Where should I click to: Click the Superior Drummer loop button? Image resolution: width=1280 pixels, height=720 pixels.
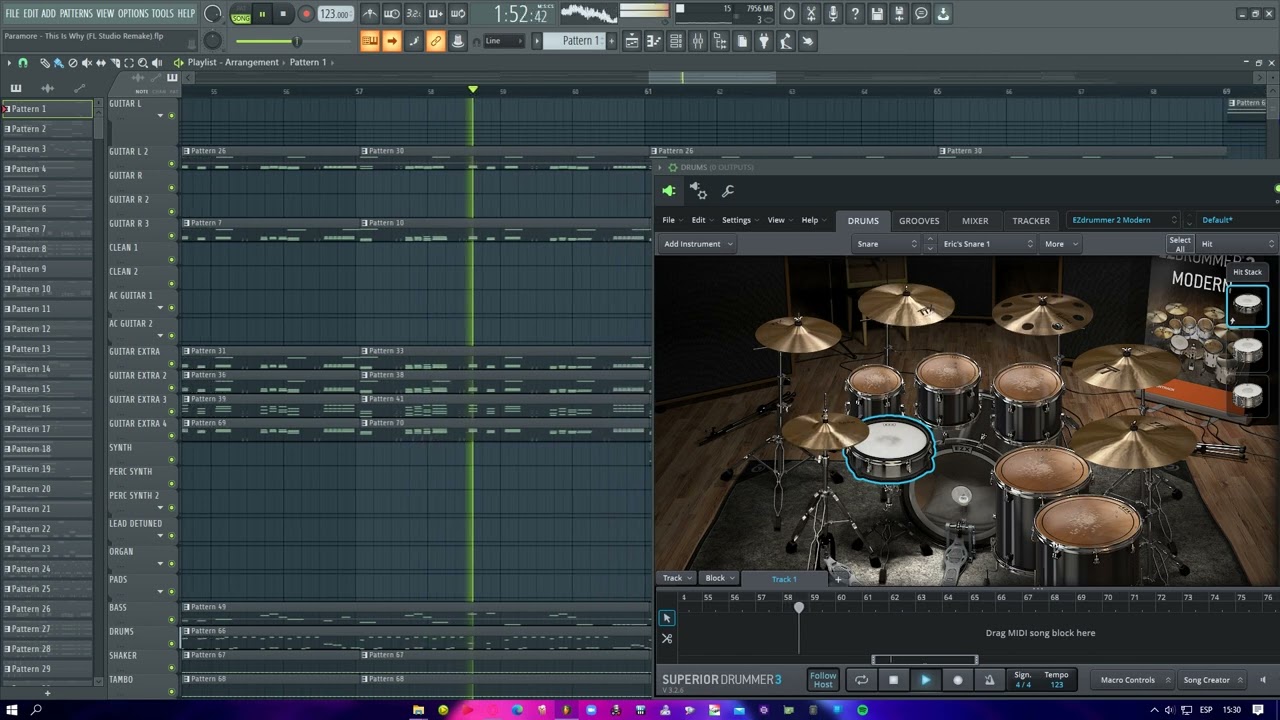point(861,680)
